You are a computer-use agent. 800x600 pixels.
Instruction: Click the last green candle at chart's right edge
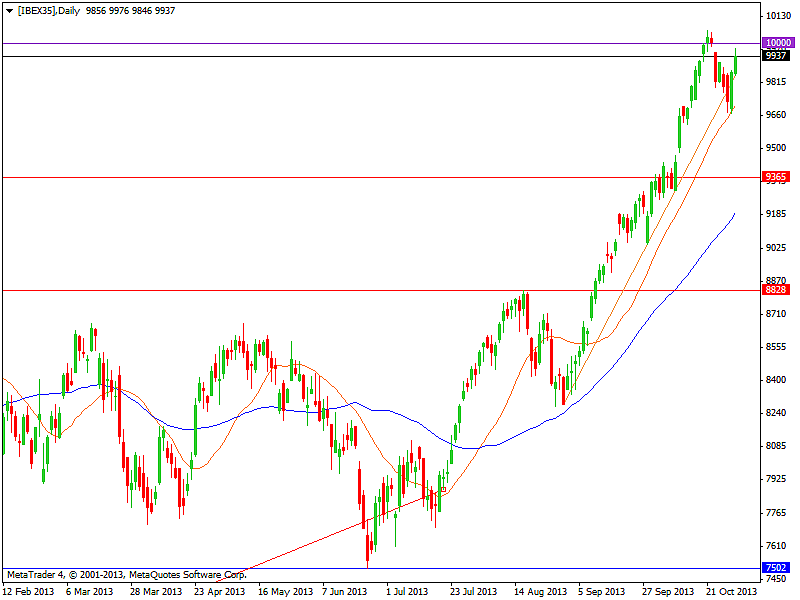[x=736, y=63]
